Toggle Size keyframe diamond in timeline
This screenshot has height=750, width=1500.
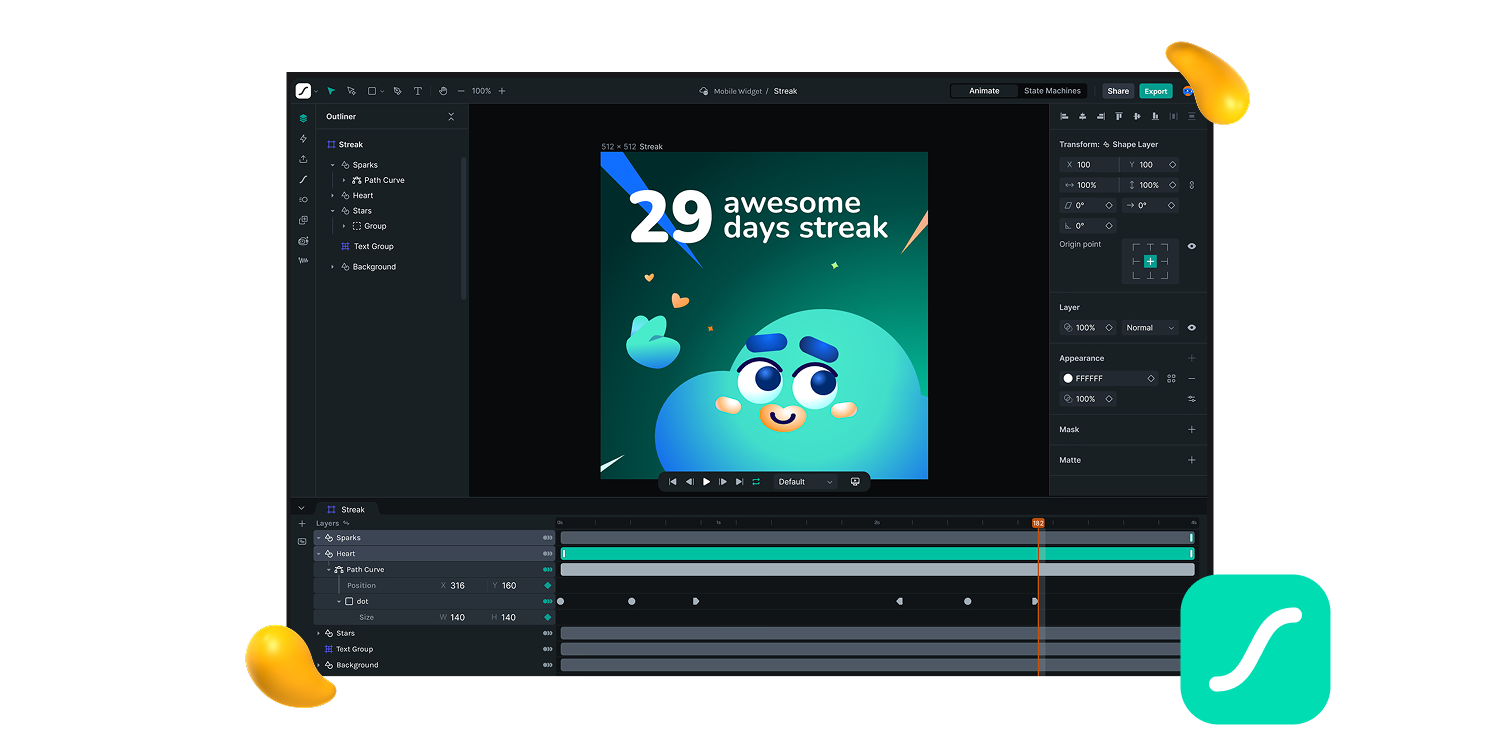click(547, 618)
